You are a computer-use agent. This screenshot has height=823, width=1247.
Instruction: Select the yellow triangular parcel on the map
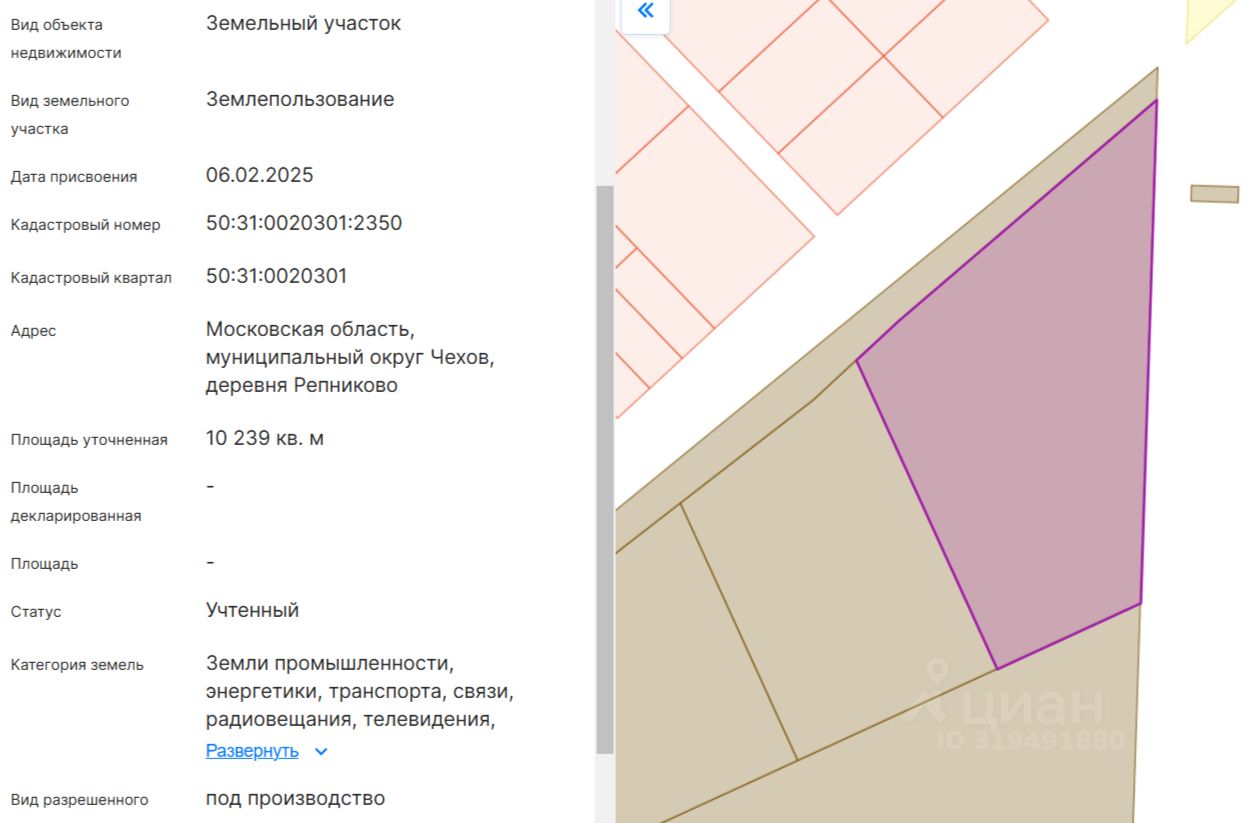1212,18
